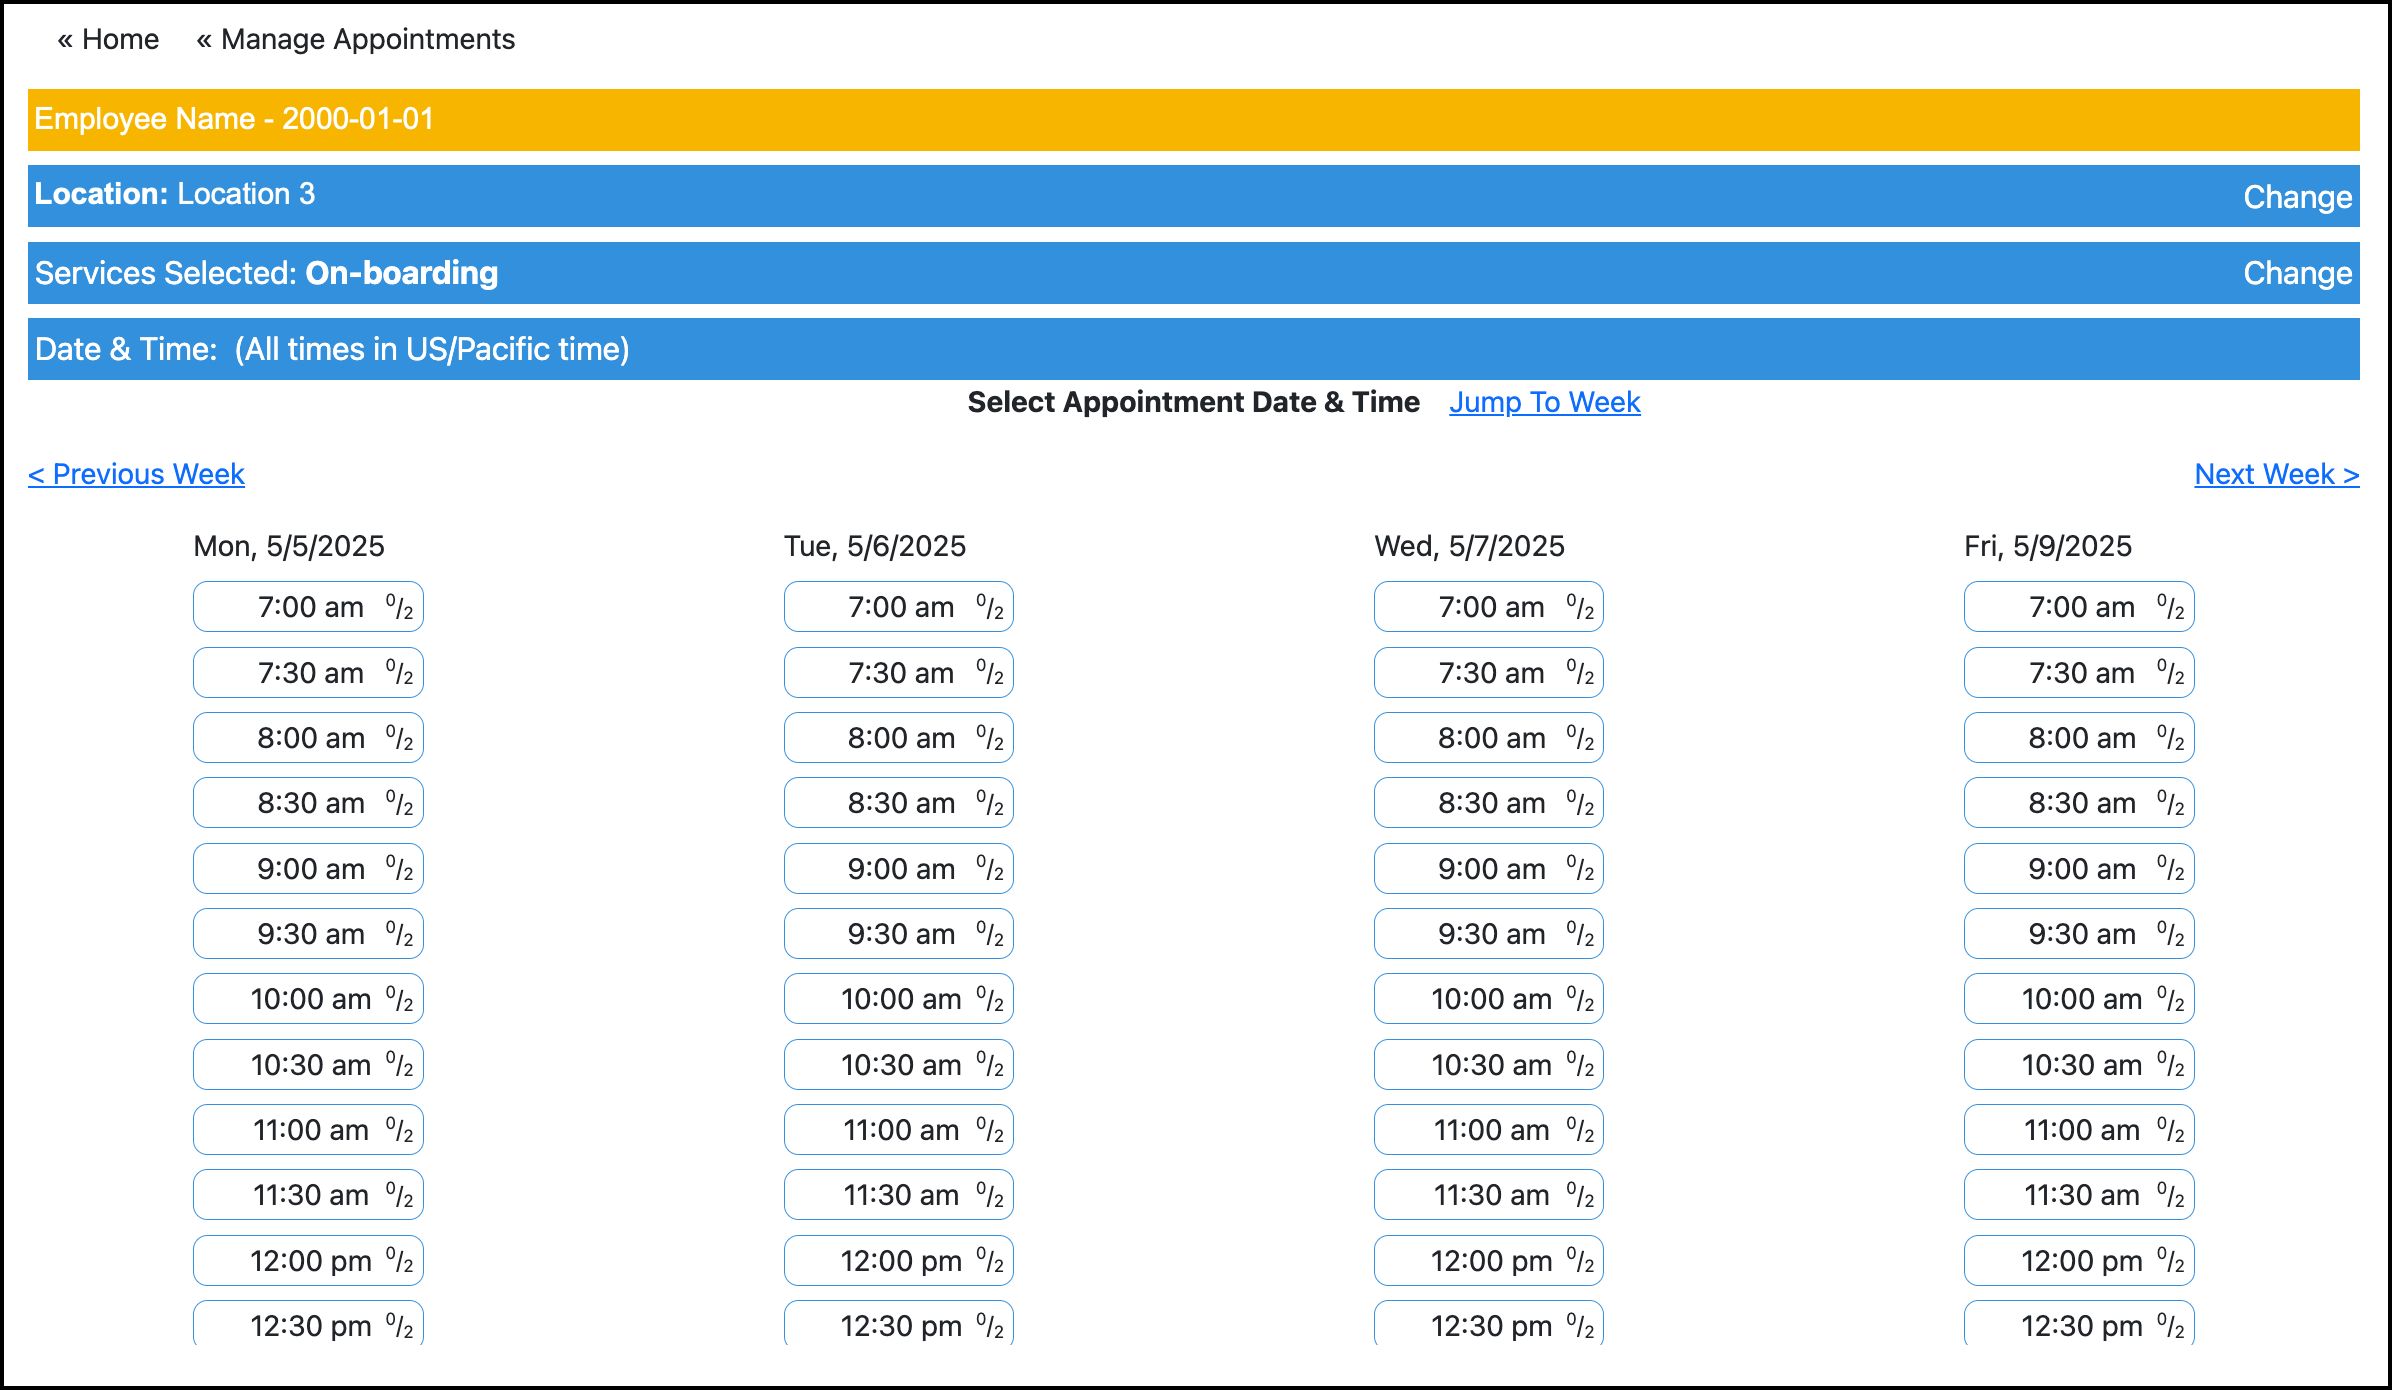Click the Home breadcrumb link
2392x1390 pixels.
(x=108, y=39)
